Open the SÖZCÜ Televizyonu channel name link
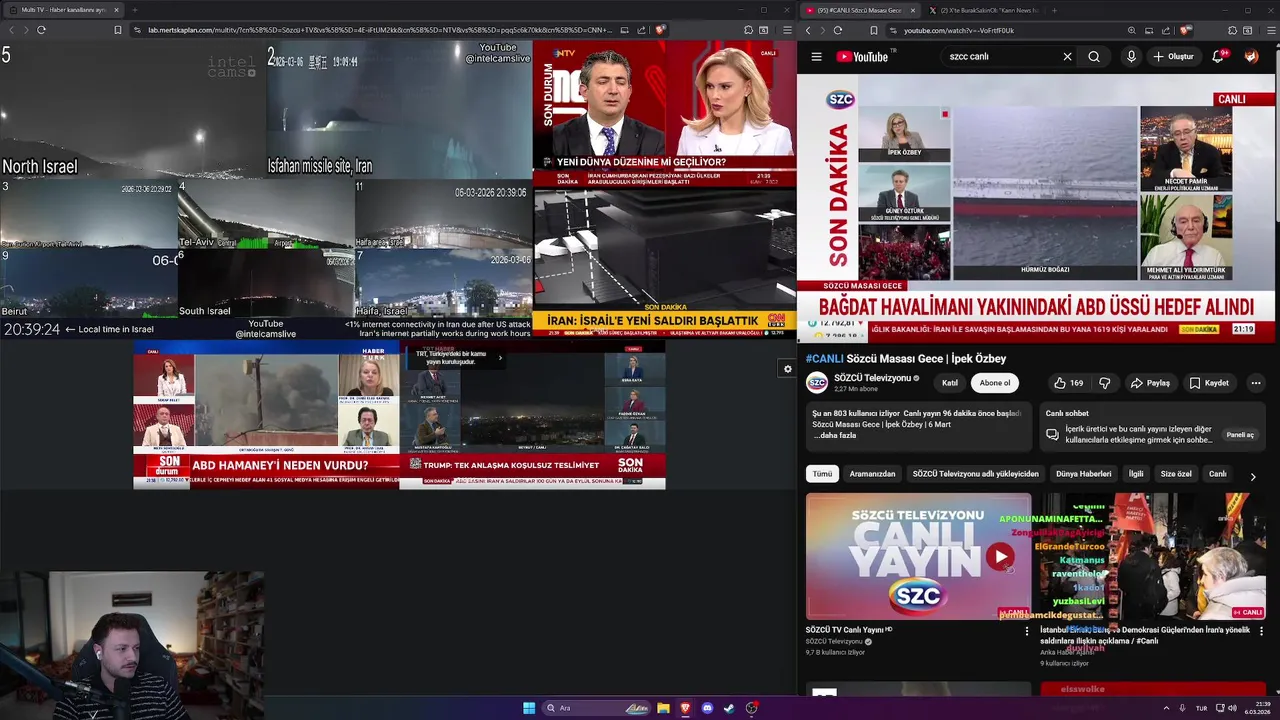1280x720 pixels. pyautogui.click(x=873, y=378)
